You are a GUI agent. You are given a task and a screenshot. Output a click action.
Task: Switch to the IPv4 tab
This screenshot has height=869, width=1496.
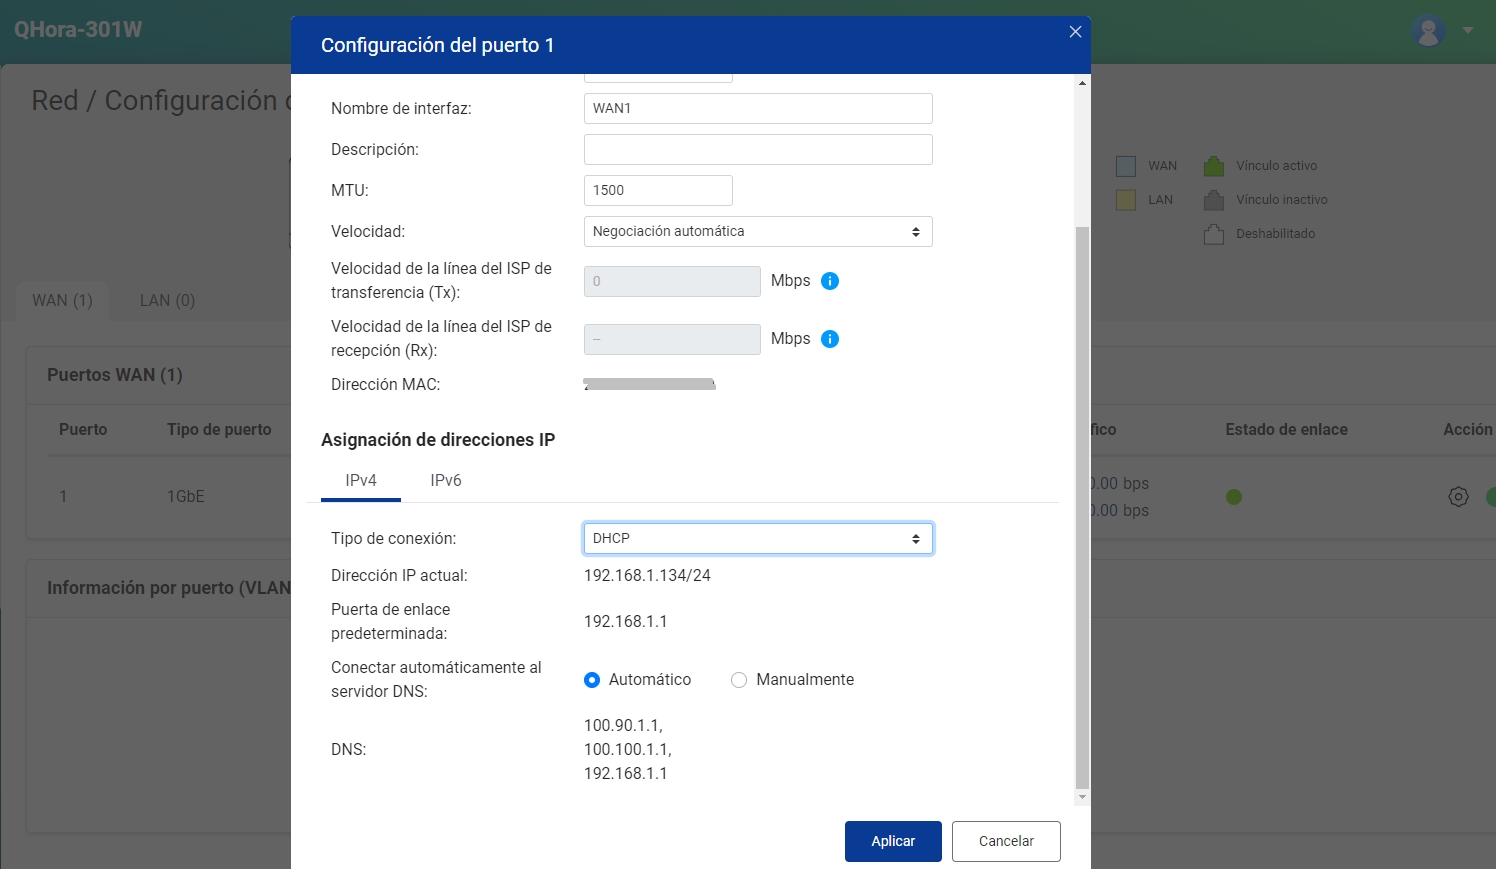361,481
